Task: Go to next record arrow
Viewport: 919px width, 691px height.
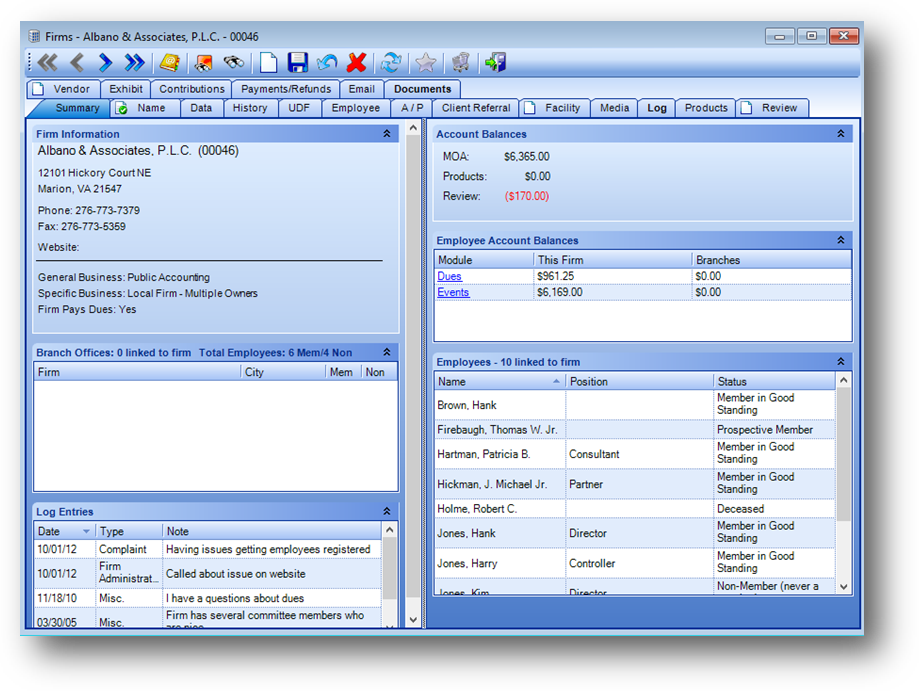Action: tap(105, 62)
